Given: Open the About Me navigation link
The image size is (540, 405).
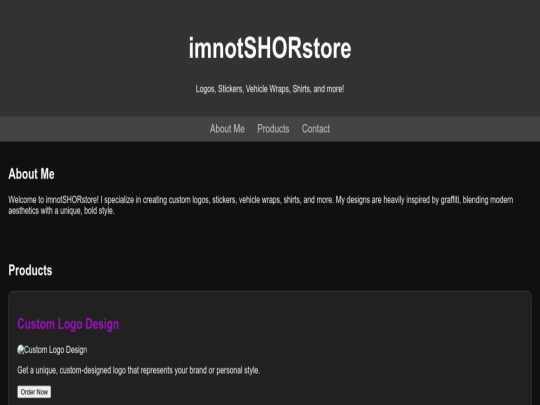Looking at the screenshot, I should coord(227,129).
